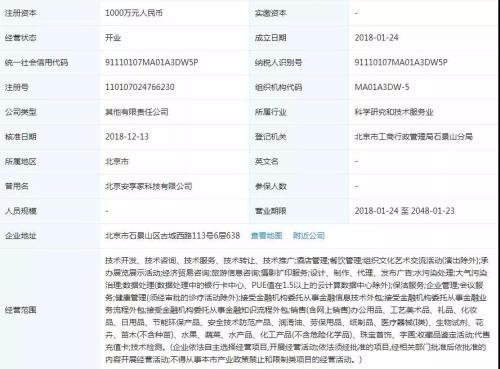The image size is (500, 369).
Task: Click the 曾用名 label
Action: pyautogui.click(x=17, y=186)
